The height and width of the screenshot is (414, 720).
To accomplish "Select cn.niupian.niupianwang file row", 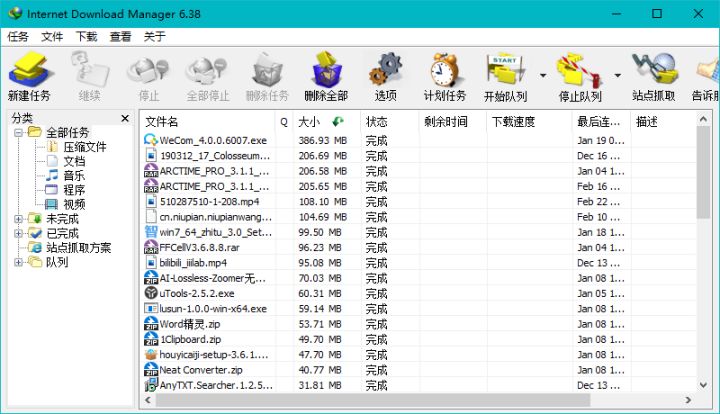I will point(418,217).
